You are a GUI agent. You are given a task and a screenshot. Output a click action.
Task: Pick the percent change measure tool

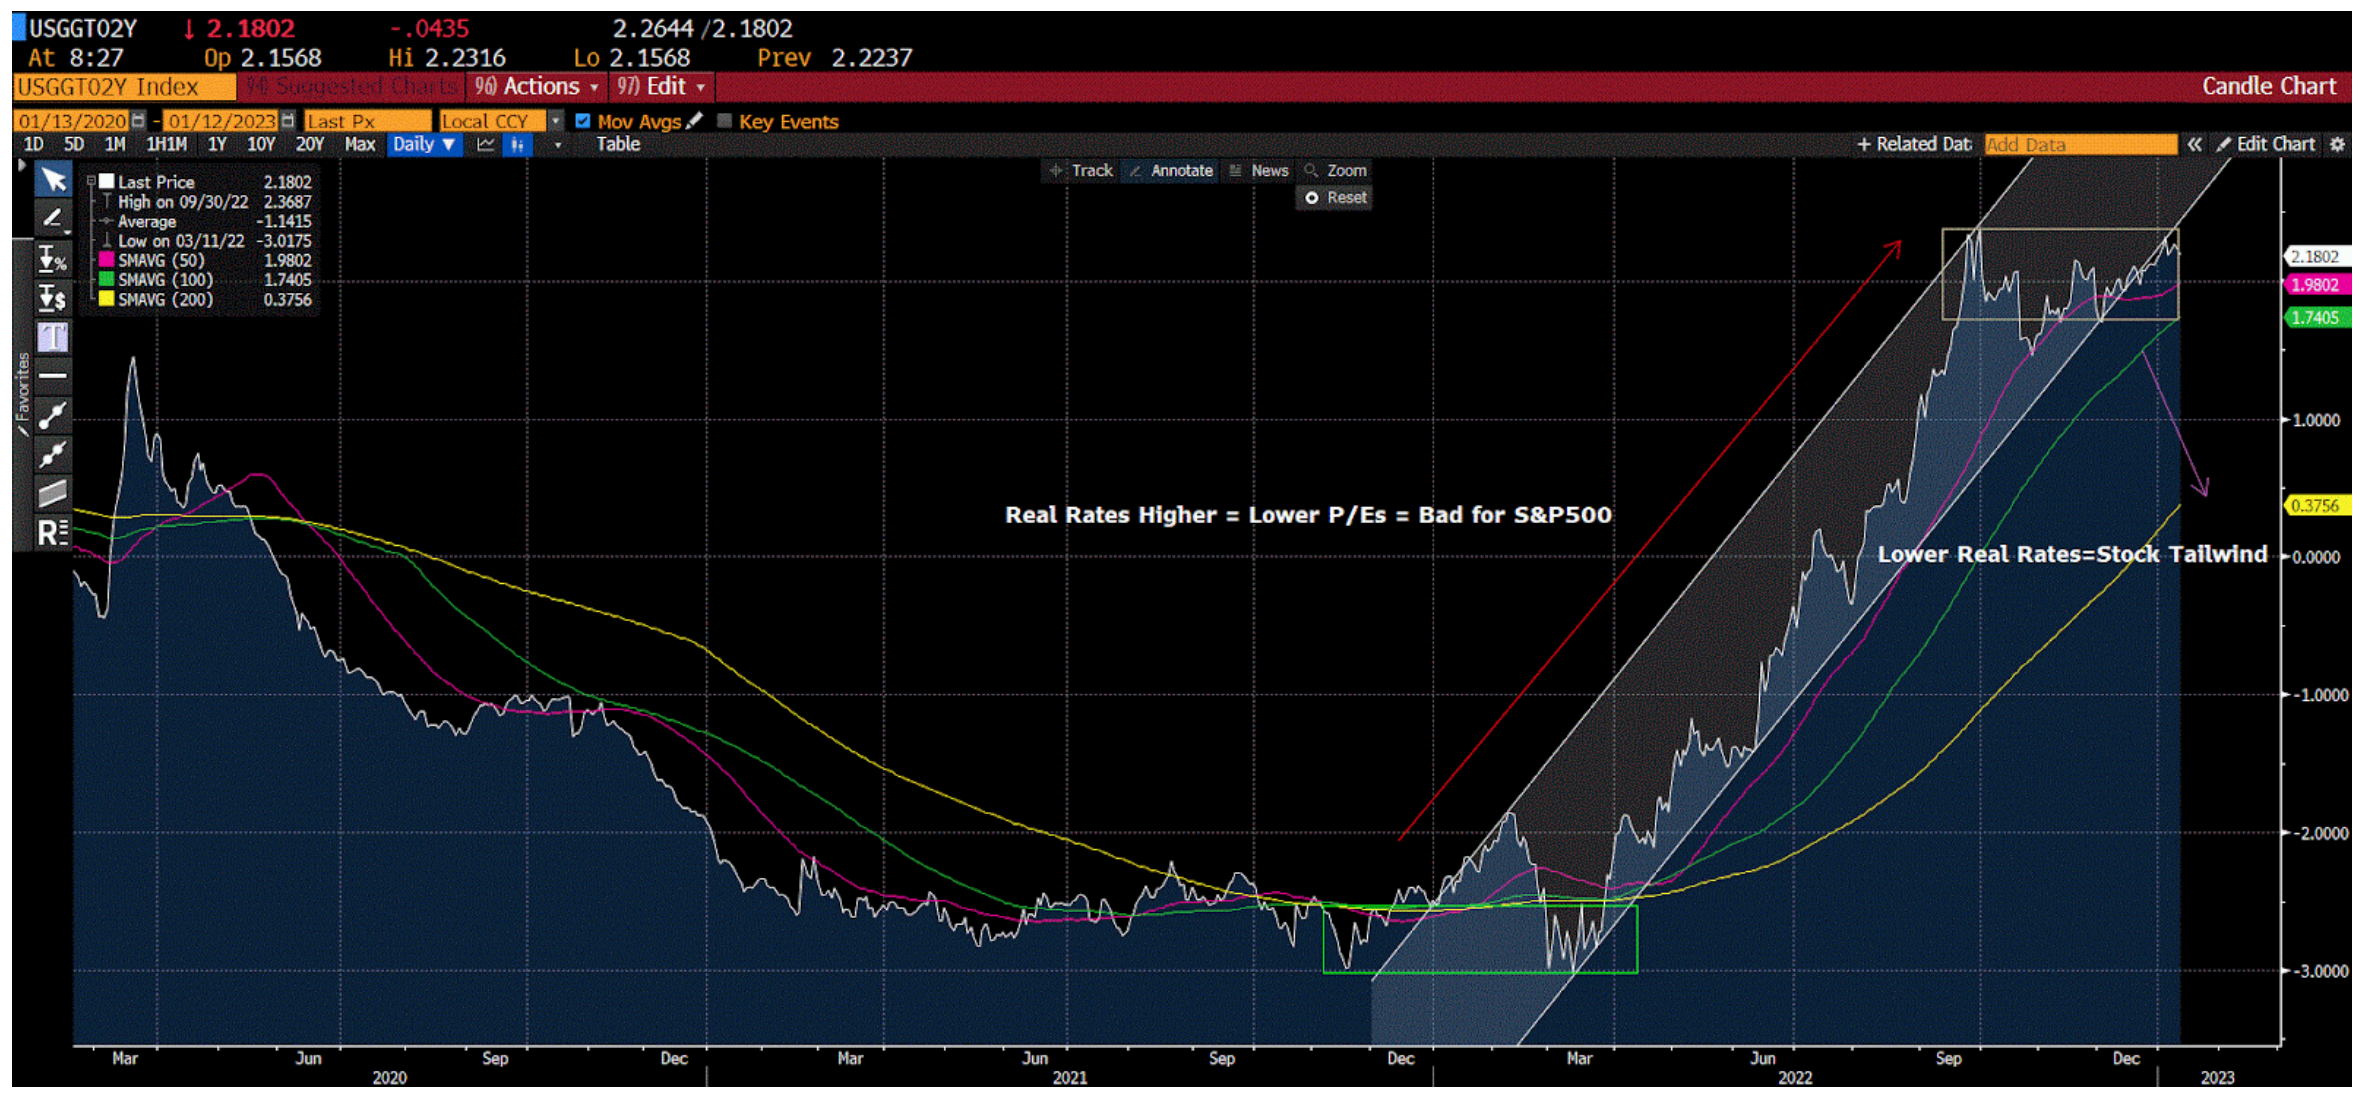(x=53, y=259)
